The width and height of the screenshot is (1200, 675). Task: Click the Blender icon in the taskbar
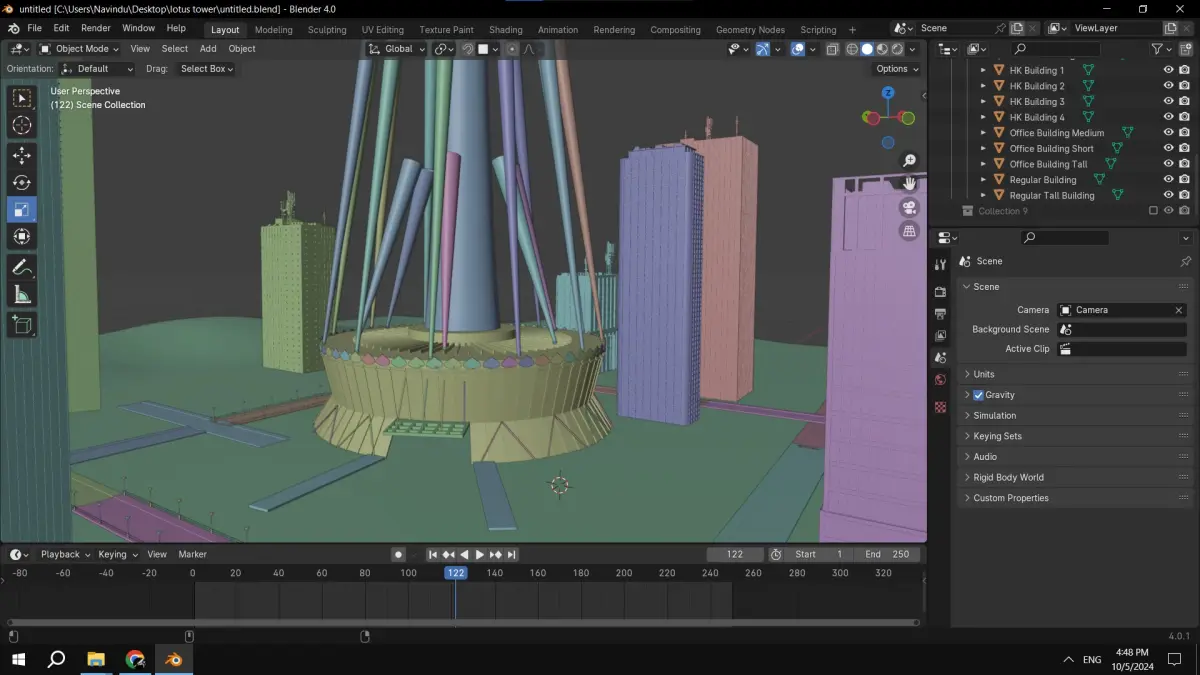pos(174,659)
